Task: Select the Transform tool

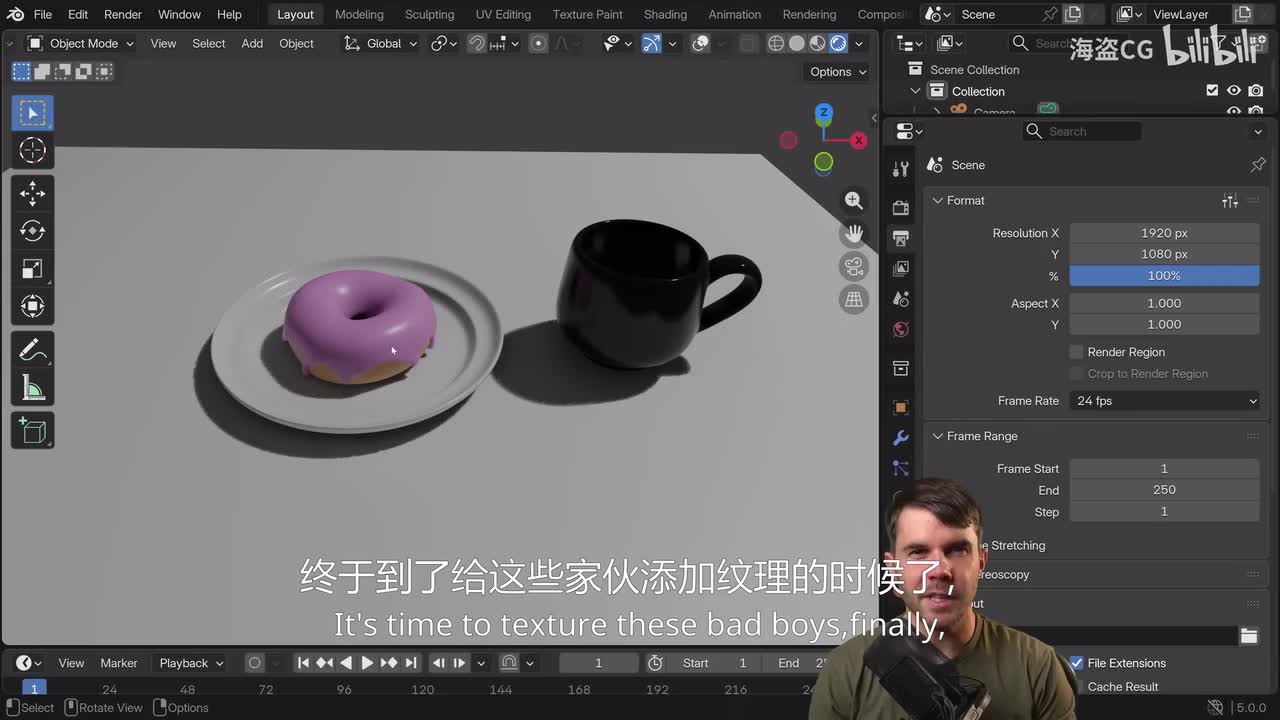Action: [32, 306]
